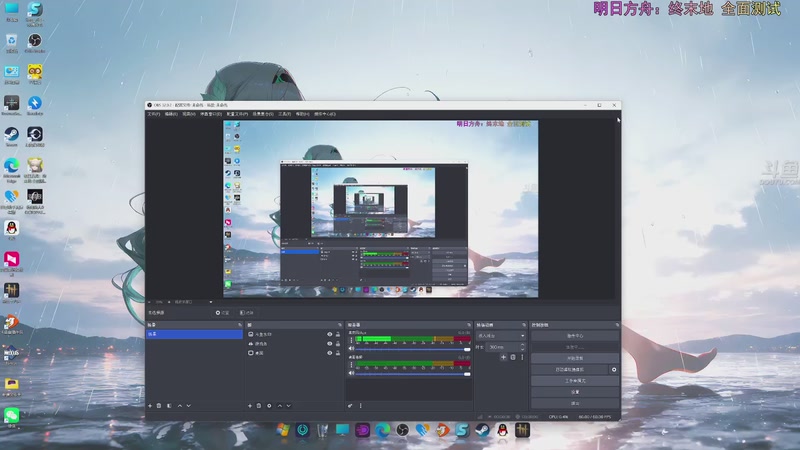The width and height of the screenshot is (800, 450).
Task: Pop out the Controls dock
Action: pyautogui.click(x=617, y=325)
